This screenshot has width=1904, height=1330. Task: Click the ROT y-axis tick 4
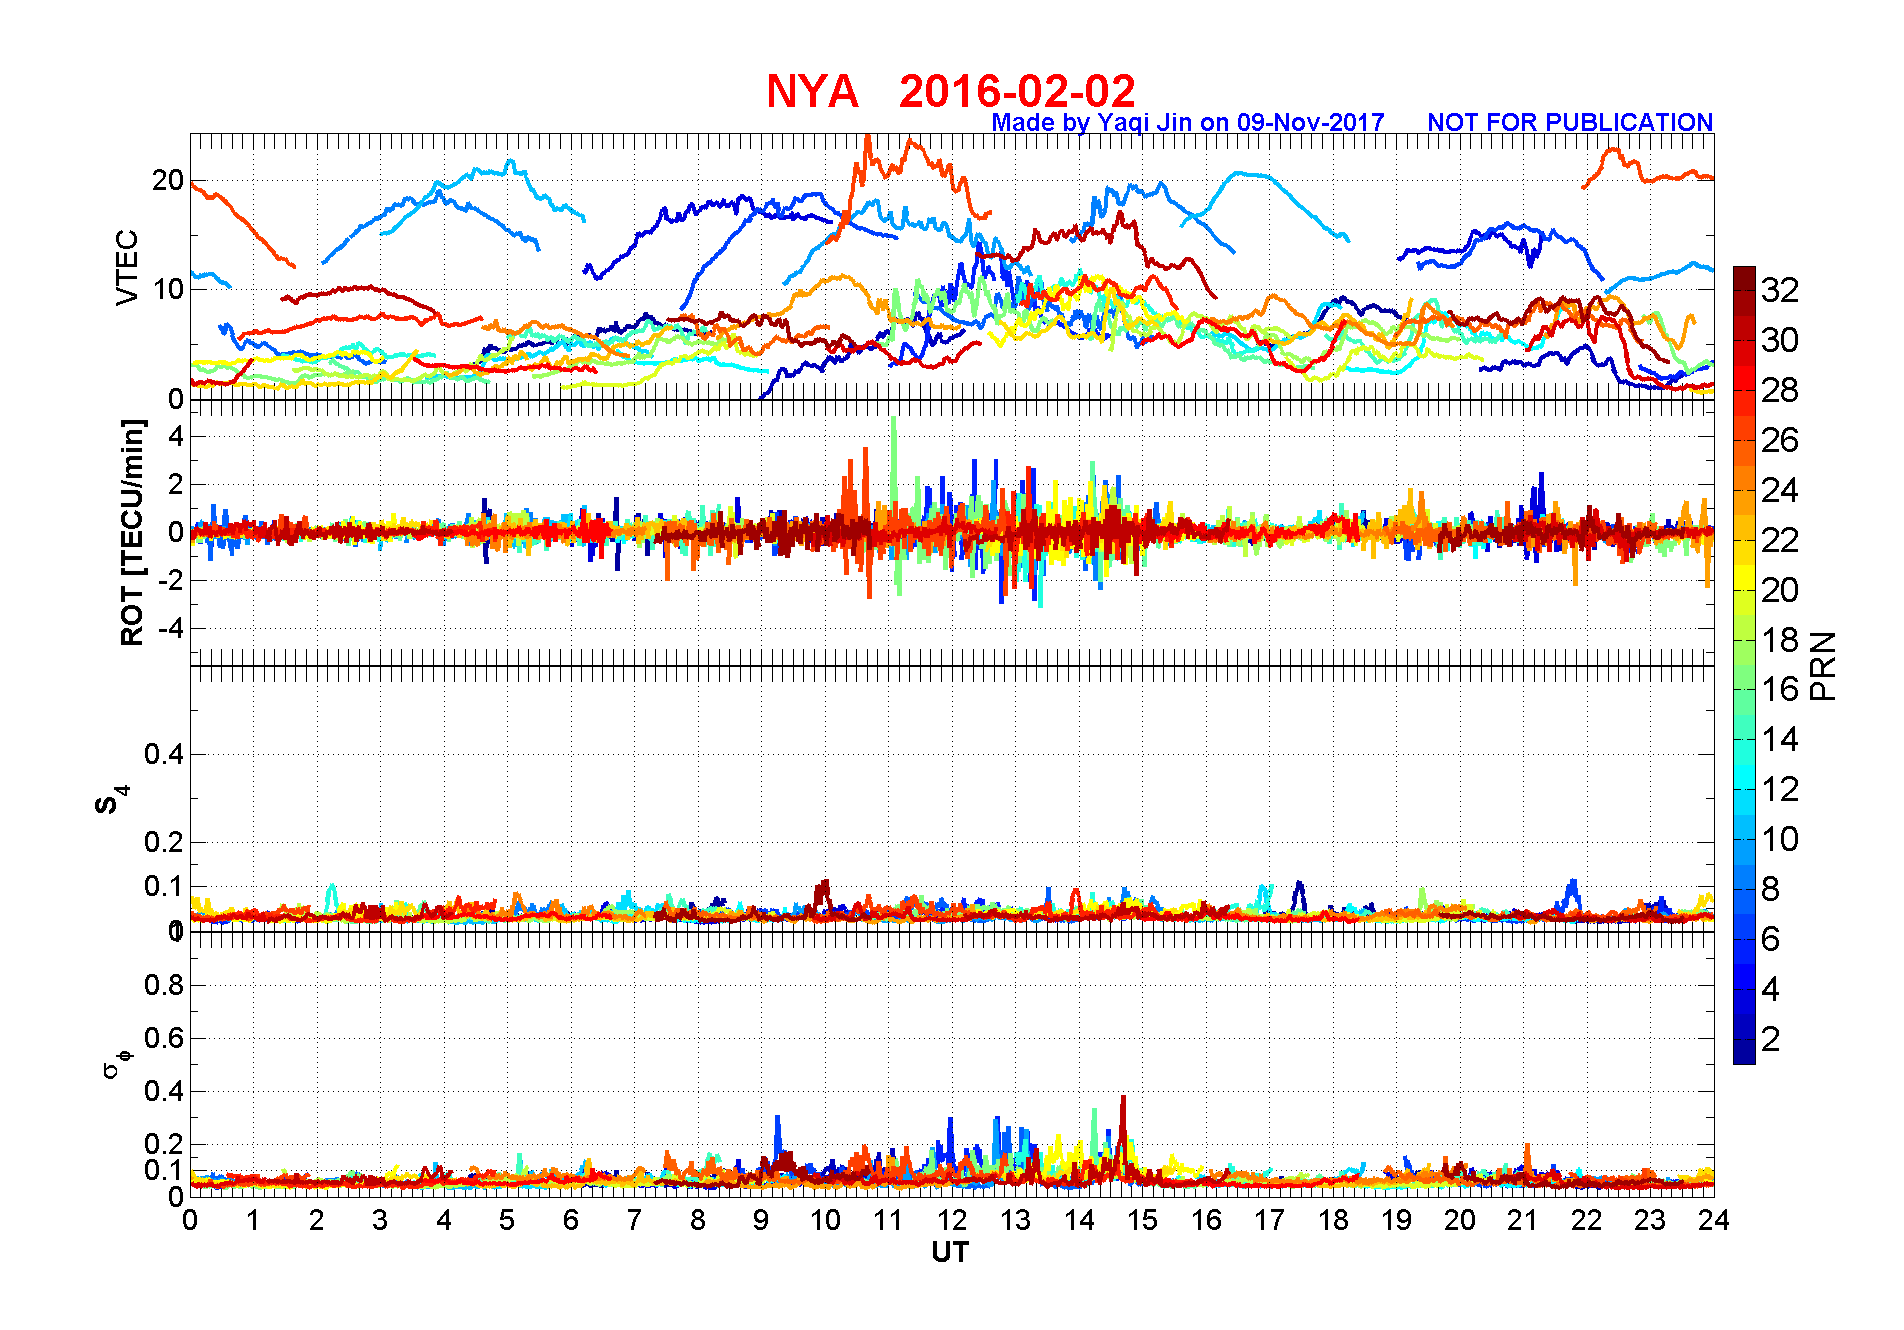(x=176, y=436)
